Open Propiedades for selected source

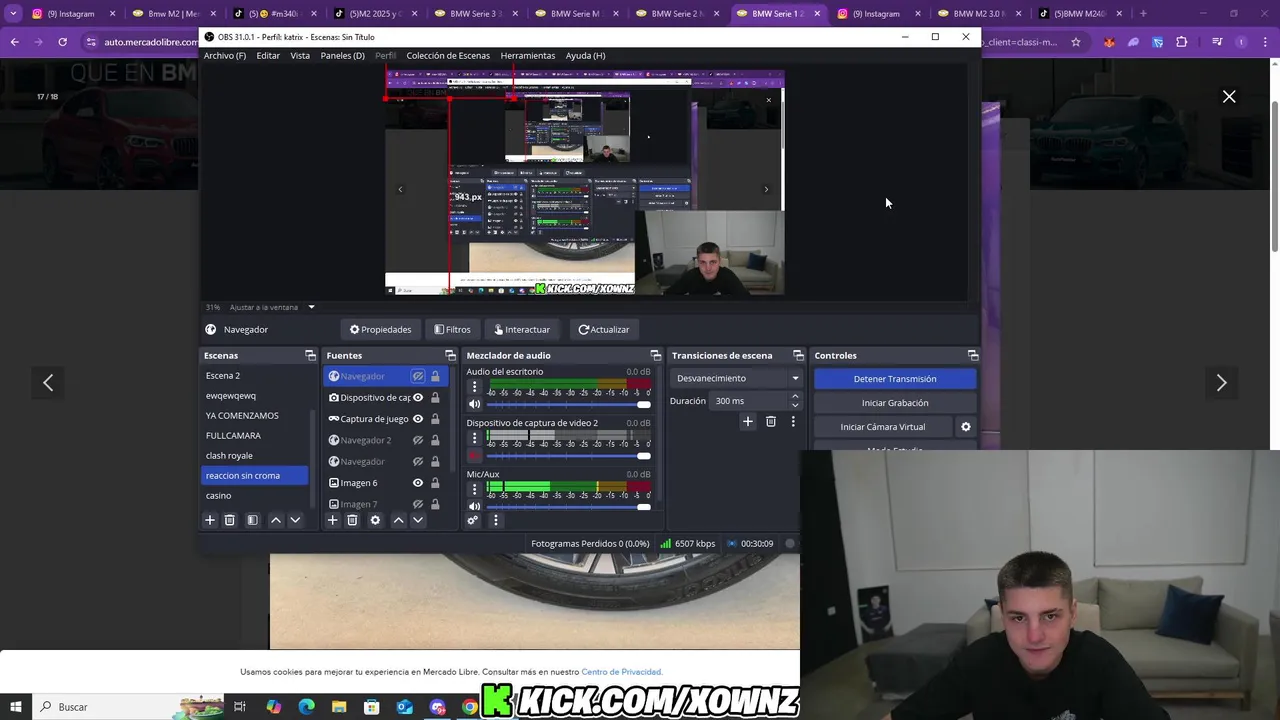(x=380, y=329)
